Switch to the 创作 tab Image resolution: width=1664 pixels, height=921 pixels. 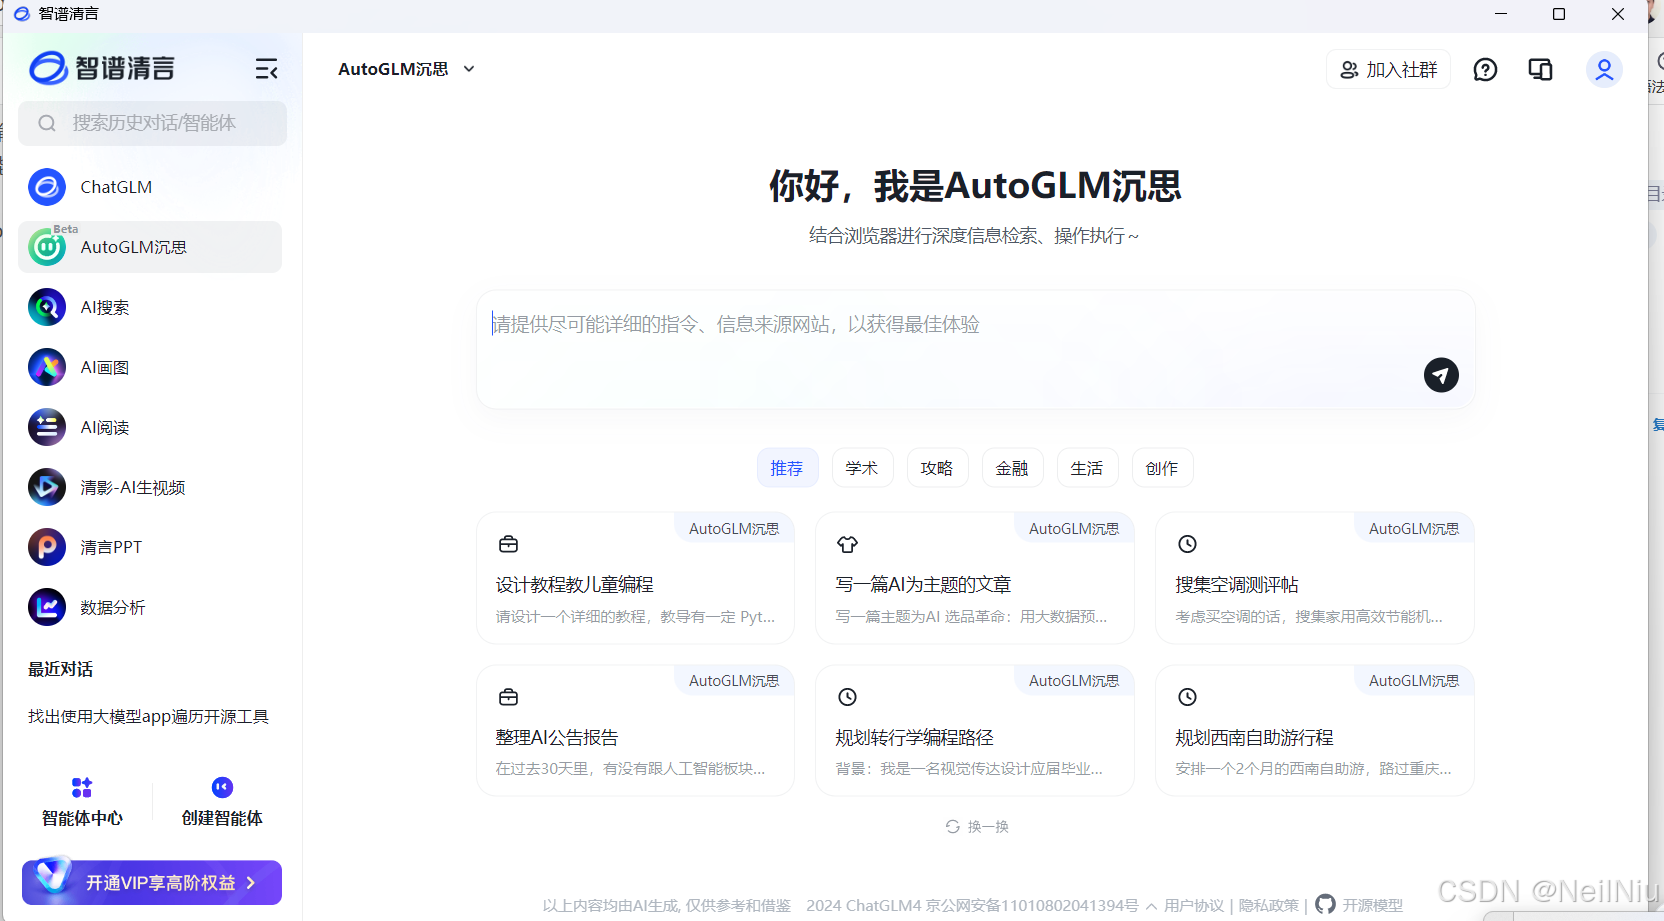1162,468
